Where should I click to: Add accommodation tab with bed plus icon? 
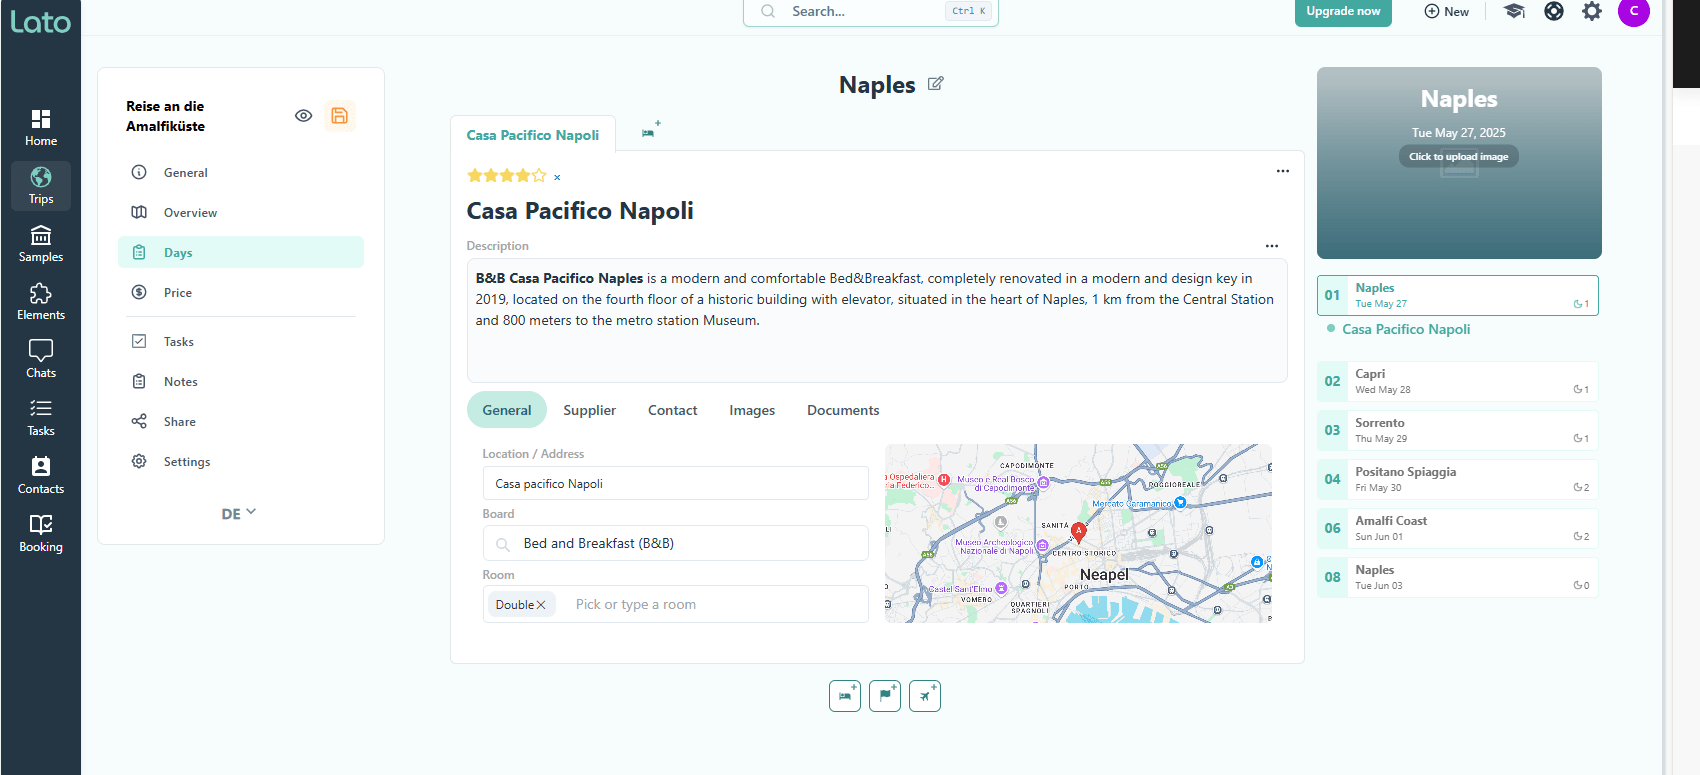pyautogui.click(x=650, y=131)
